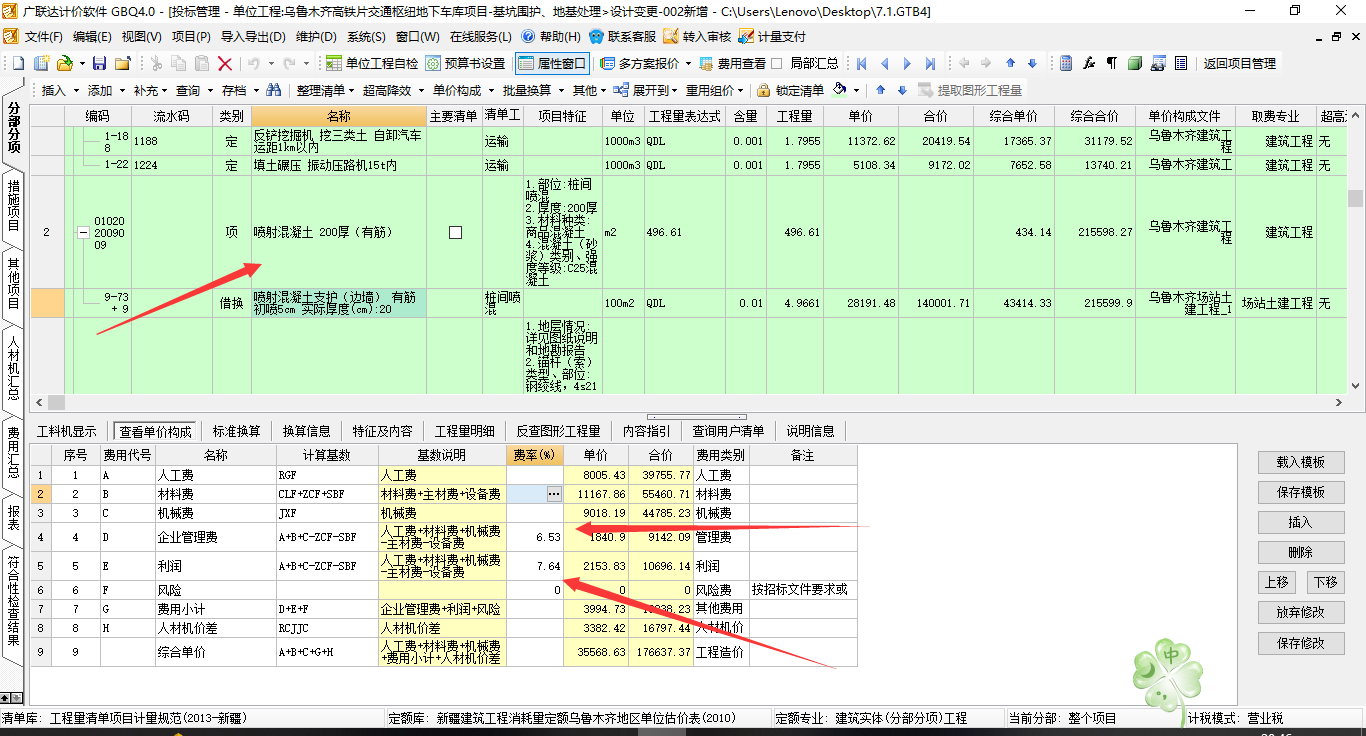Jump to last record icon
The image size is (1366, 736).
click(930, 63)
